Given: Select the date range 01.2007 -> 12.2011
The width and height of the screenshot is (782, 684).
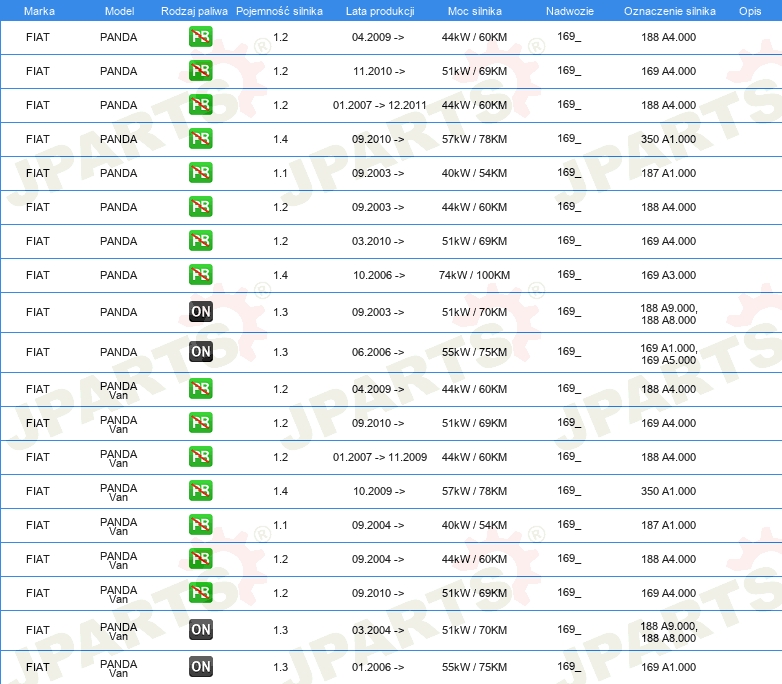Looking at the screenshot, I should pyautogui.click(x=380, y=105).
